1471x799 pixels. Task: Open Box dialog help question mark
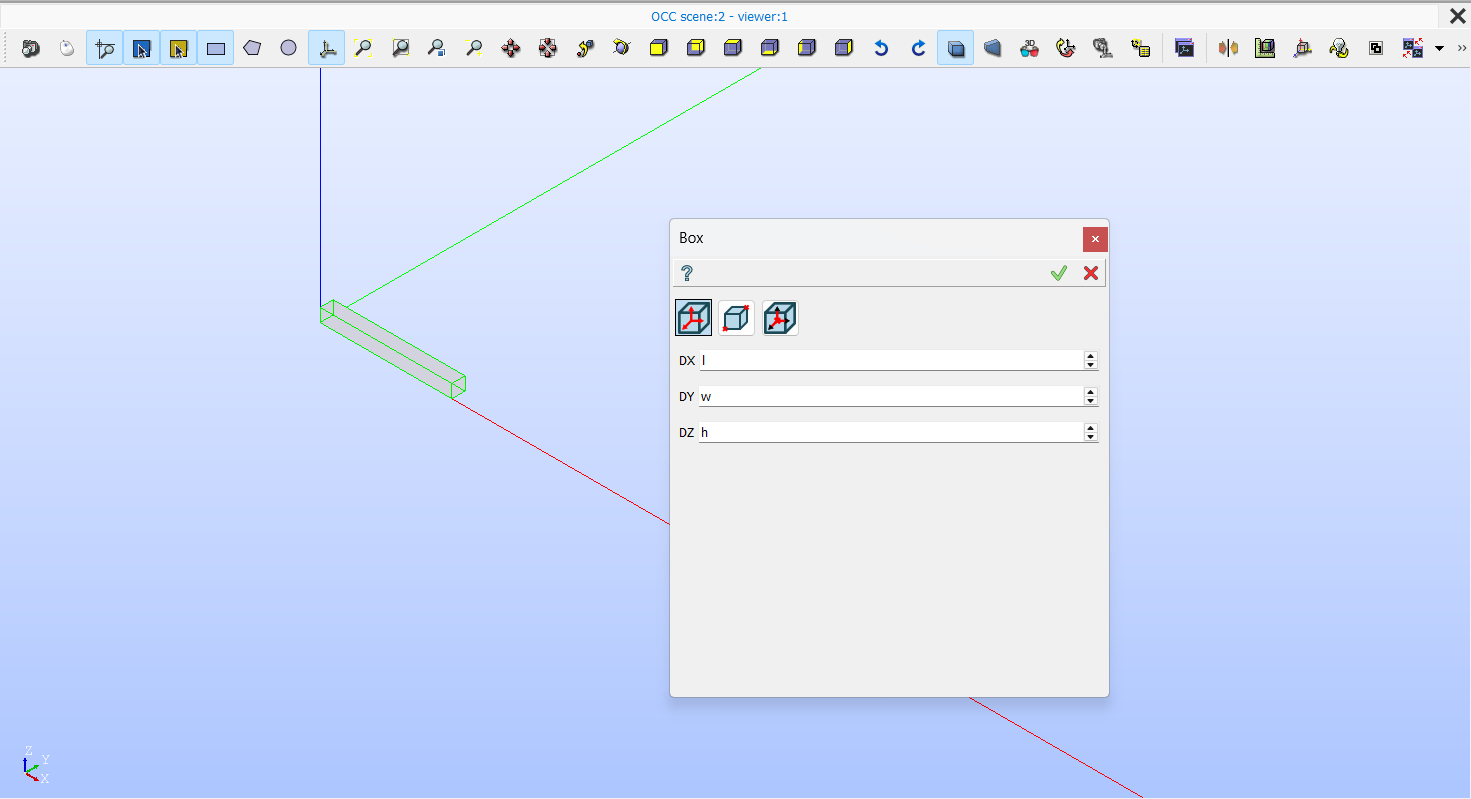(x=687, y=273)
